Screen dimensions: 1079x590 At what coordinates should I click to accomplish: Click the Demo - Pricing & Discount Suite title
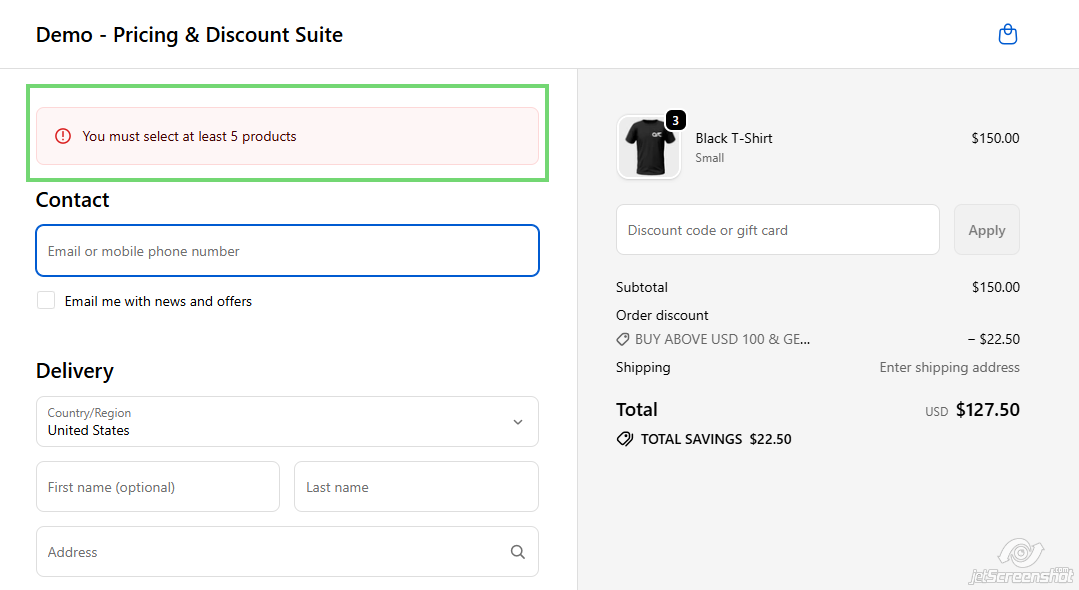click(x=189, y=35)
